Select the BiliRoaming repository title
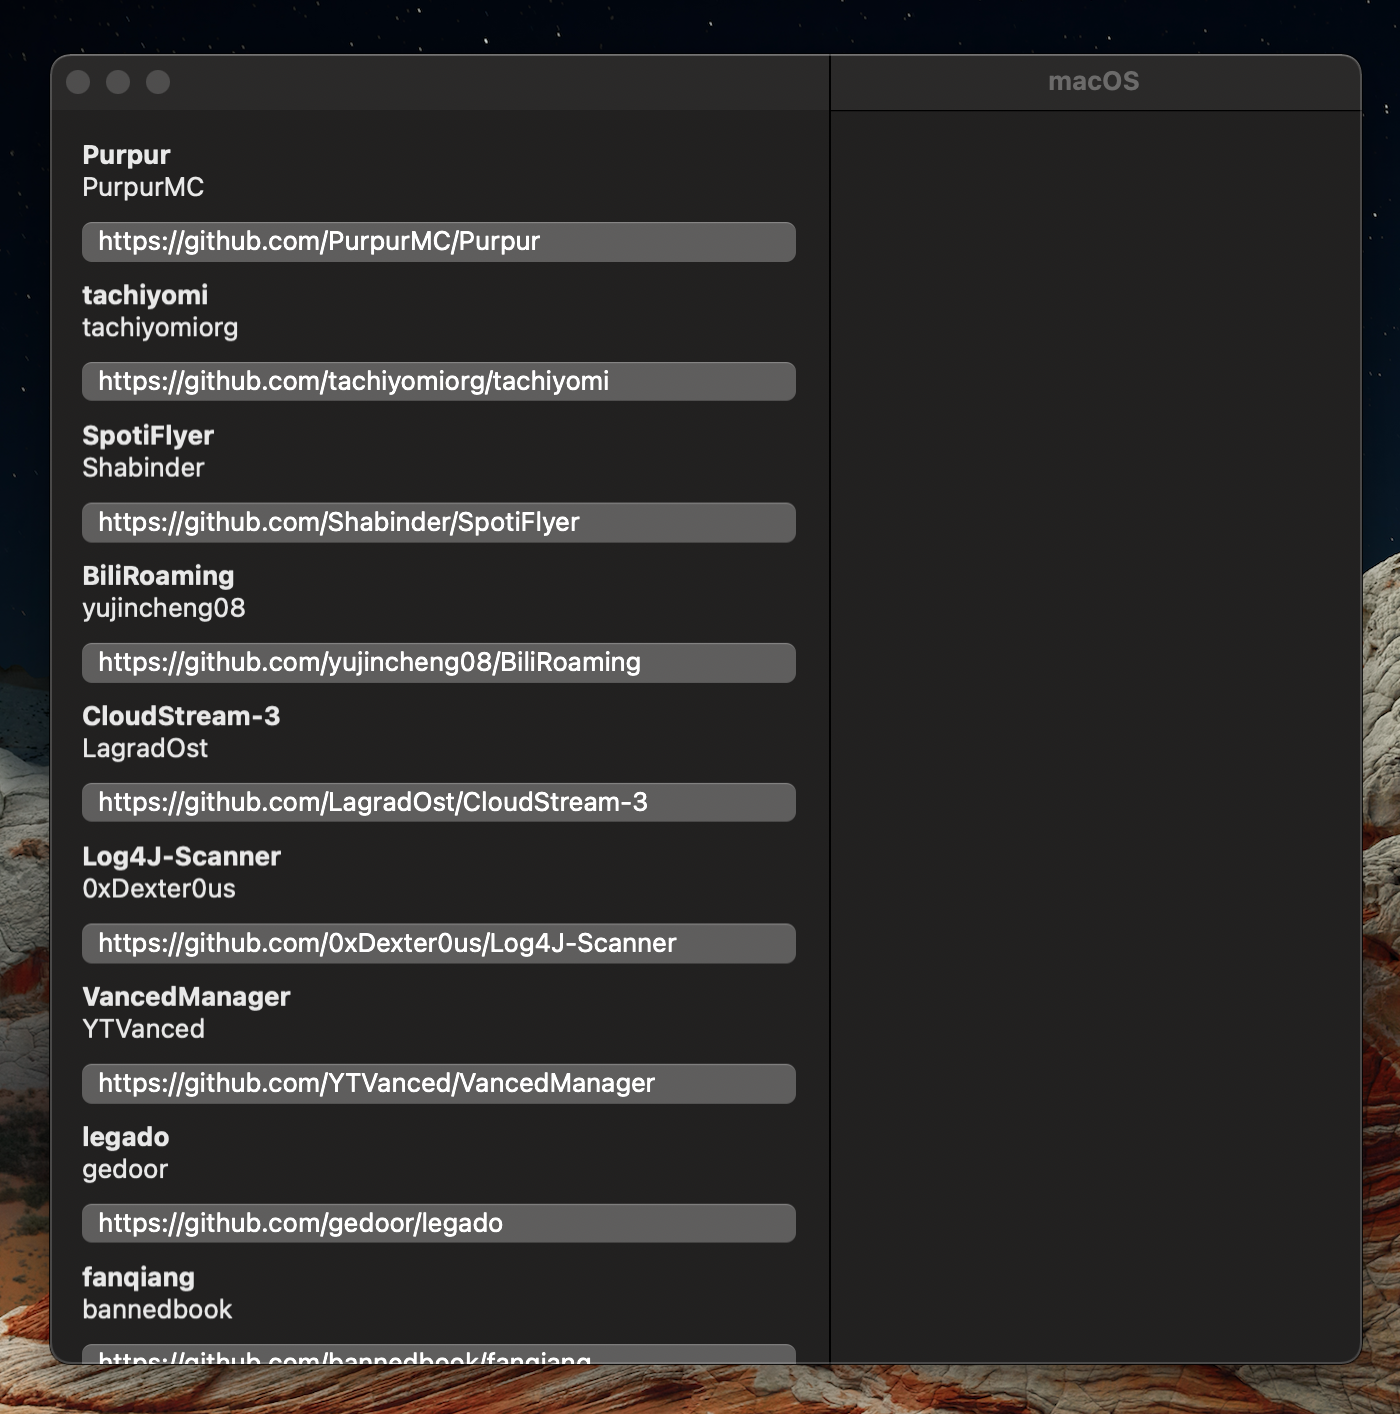The image size is (1400, 1414). pyautogui.click(x=158, y=576)
